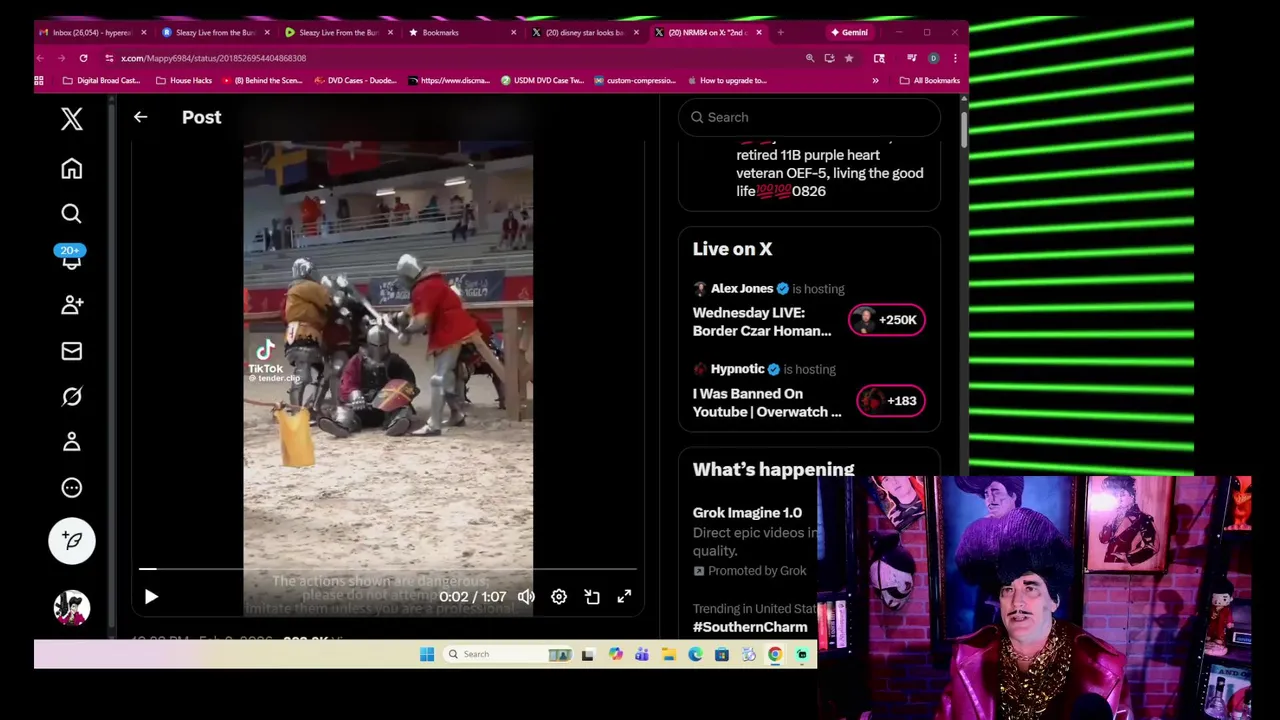Open House Hacks bookmark folder
Image resolution: width=1280 pixels, height=720 pixels.
183,80
